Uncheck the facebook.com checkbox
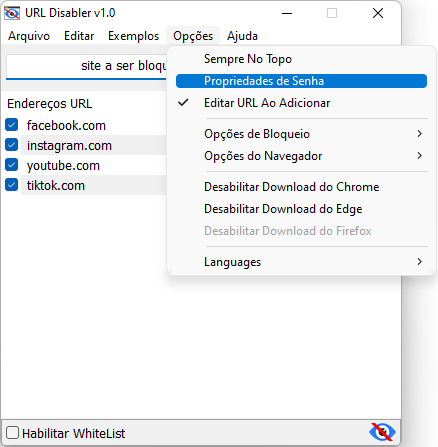This screenshot has width=438, height=447. pos(12,125)
